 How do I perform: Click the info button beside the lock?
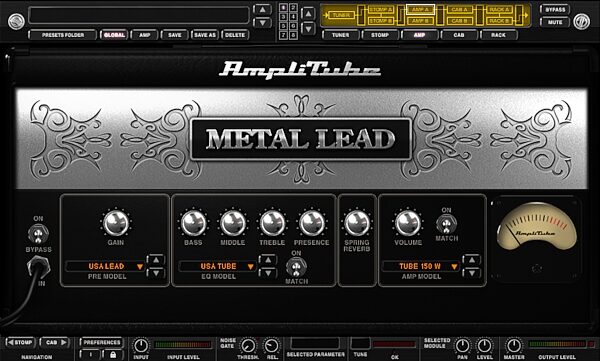tap(91, 354)
